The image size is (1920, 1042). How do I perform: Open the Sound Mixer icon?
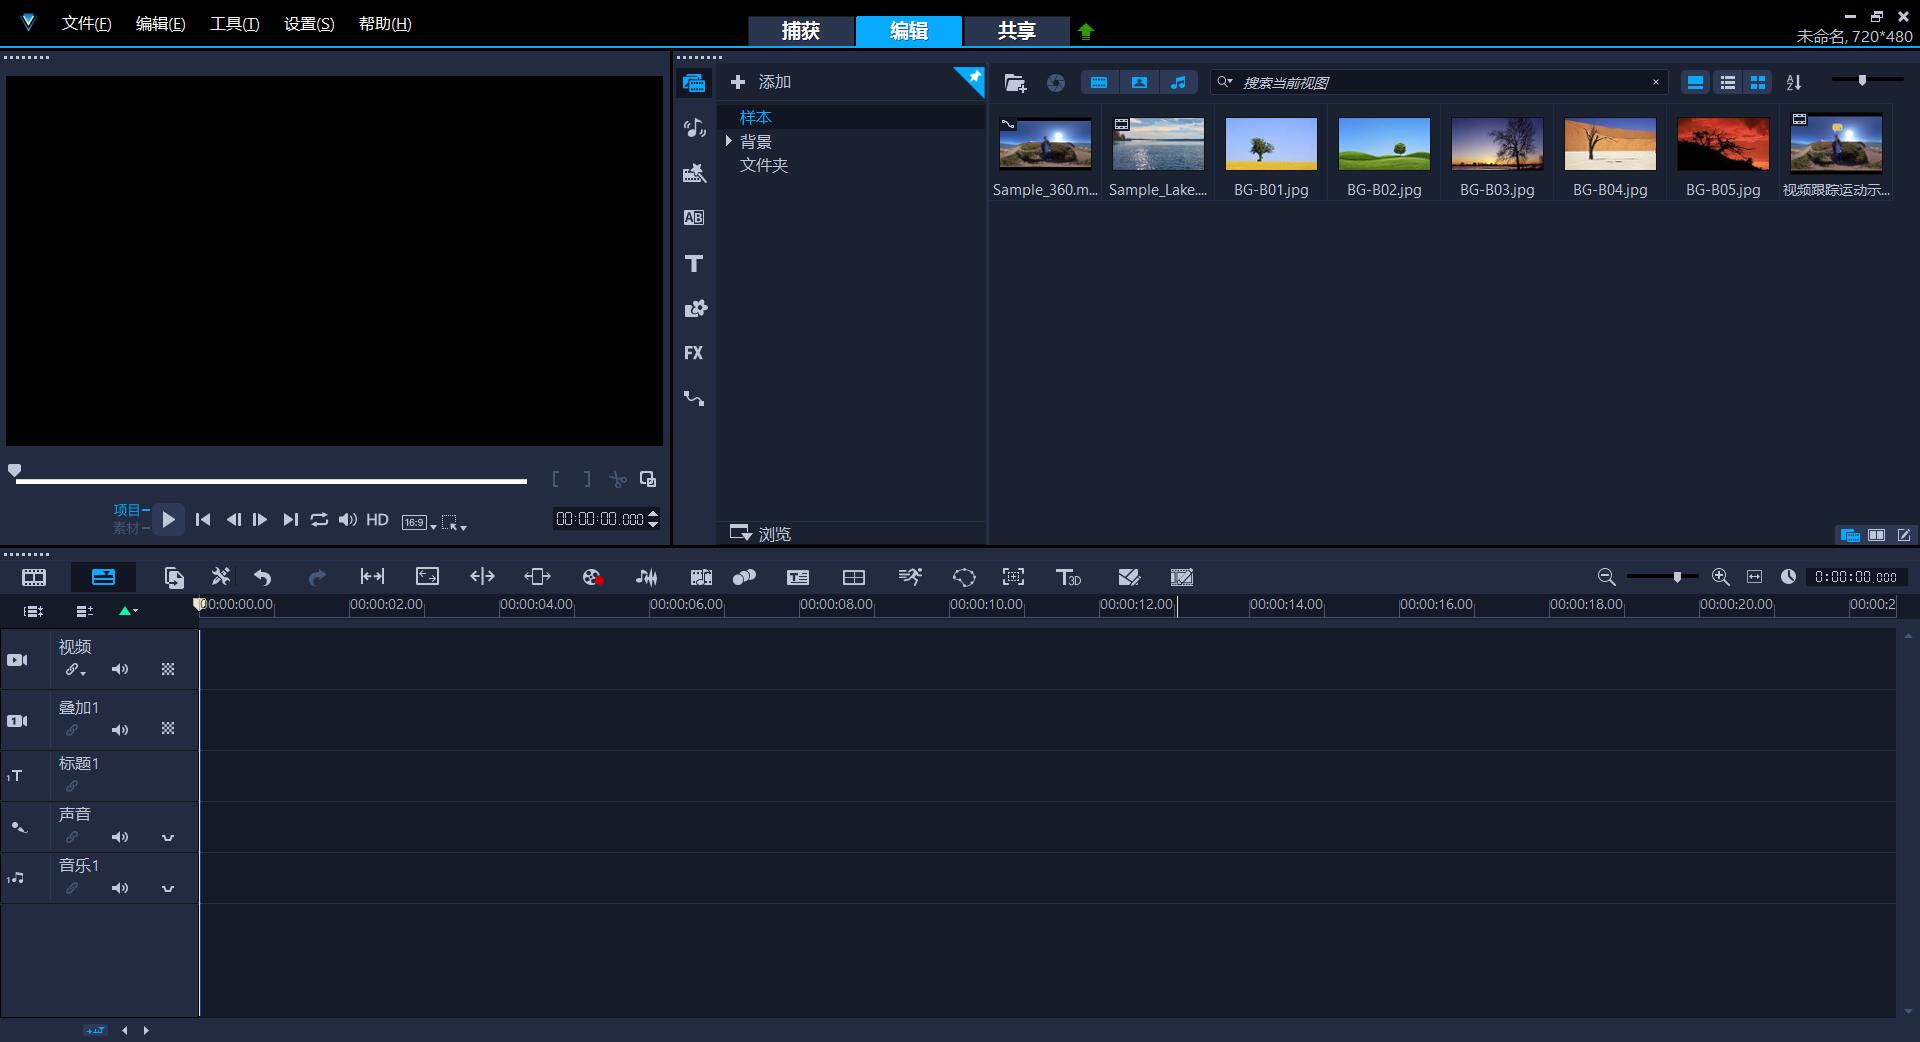coord(647,577)
